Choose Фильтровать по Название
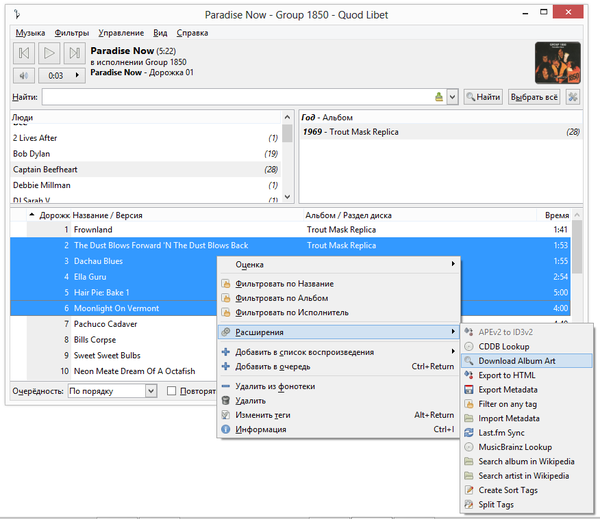Screen dimensions: 600x519 point(339,284)
